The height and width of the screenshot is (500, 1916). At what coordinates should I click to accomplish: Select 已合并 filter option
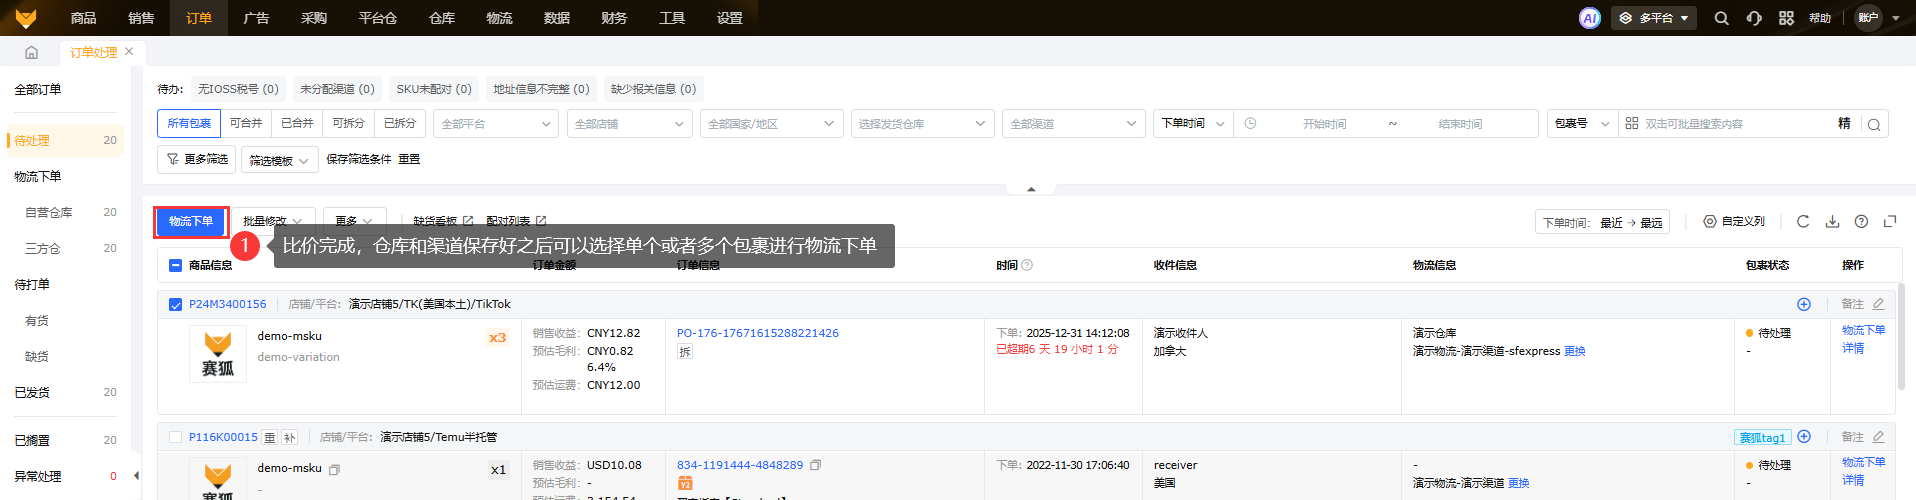click(x=297, y=123)
